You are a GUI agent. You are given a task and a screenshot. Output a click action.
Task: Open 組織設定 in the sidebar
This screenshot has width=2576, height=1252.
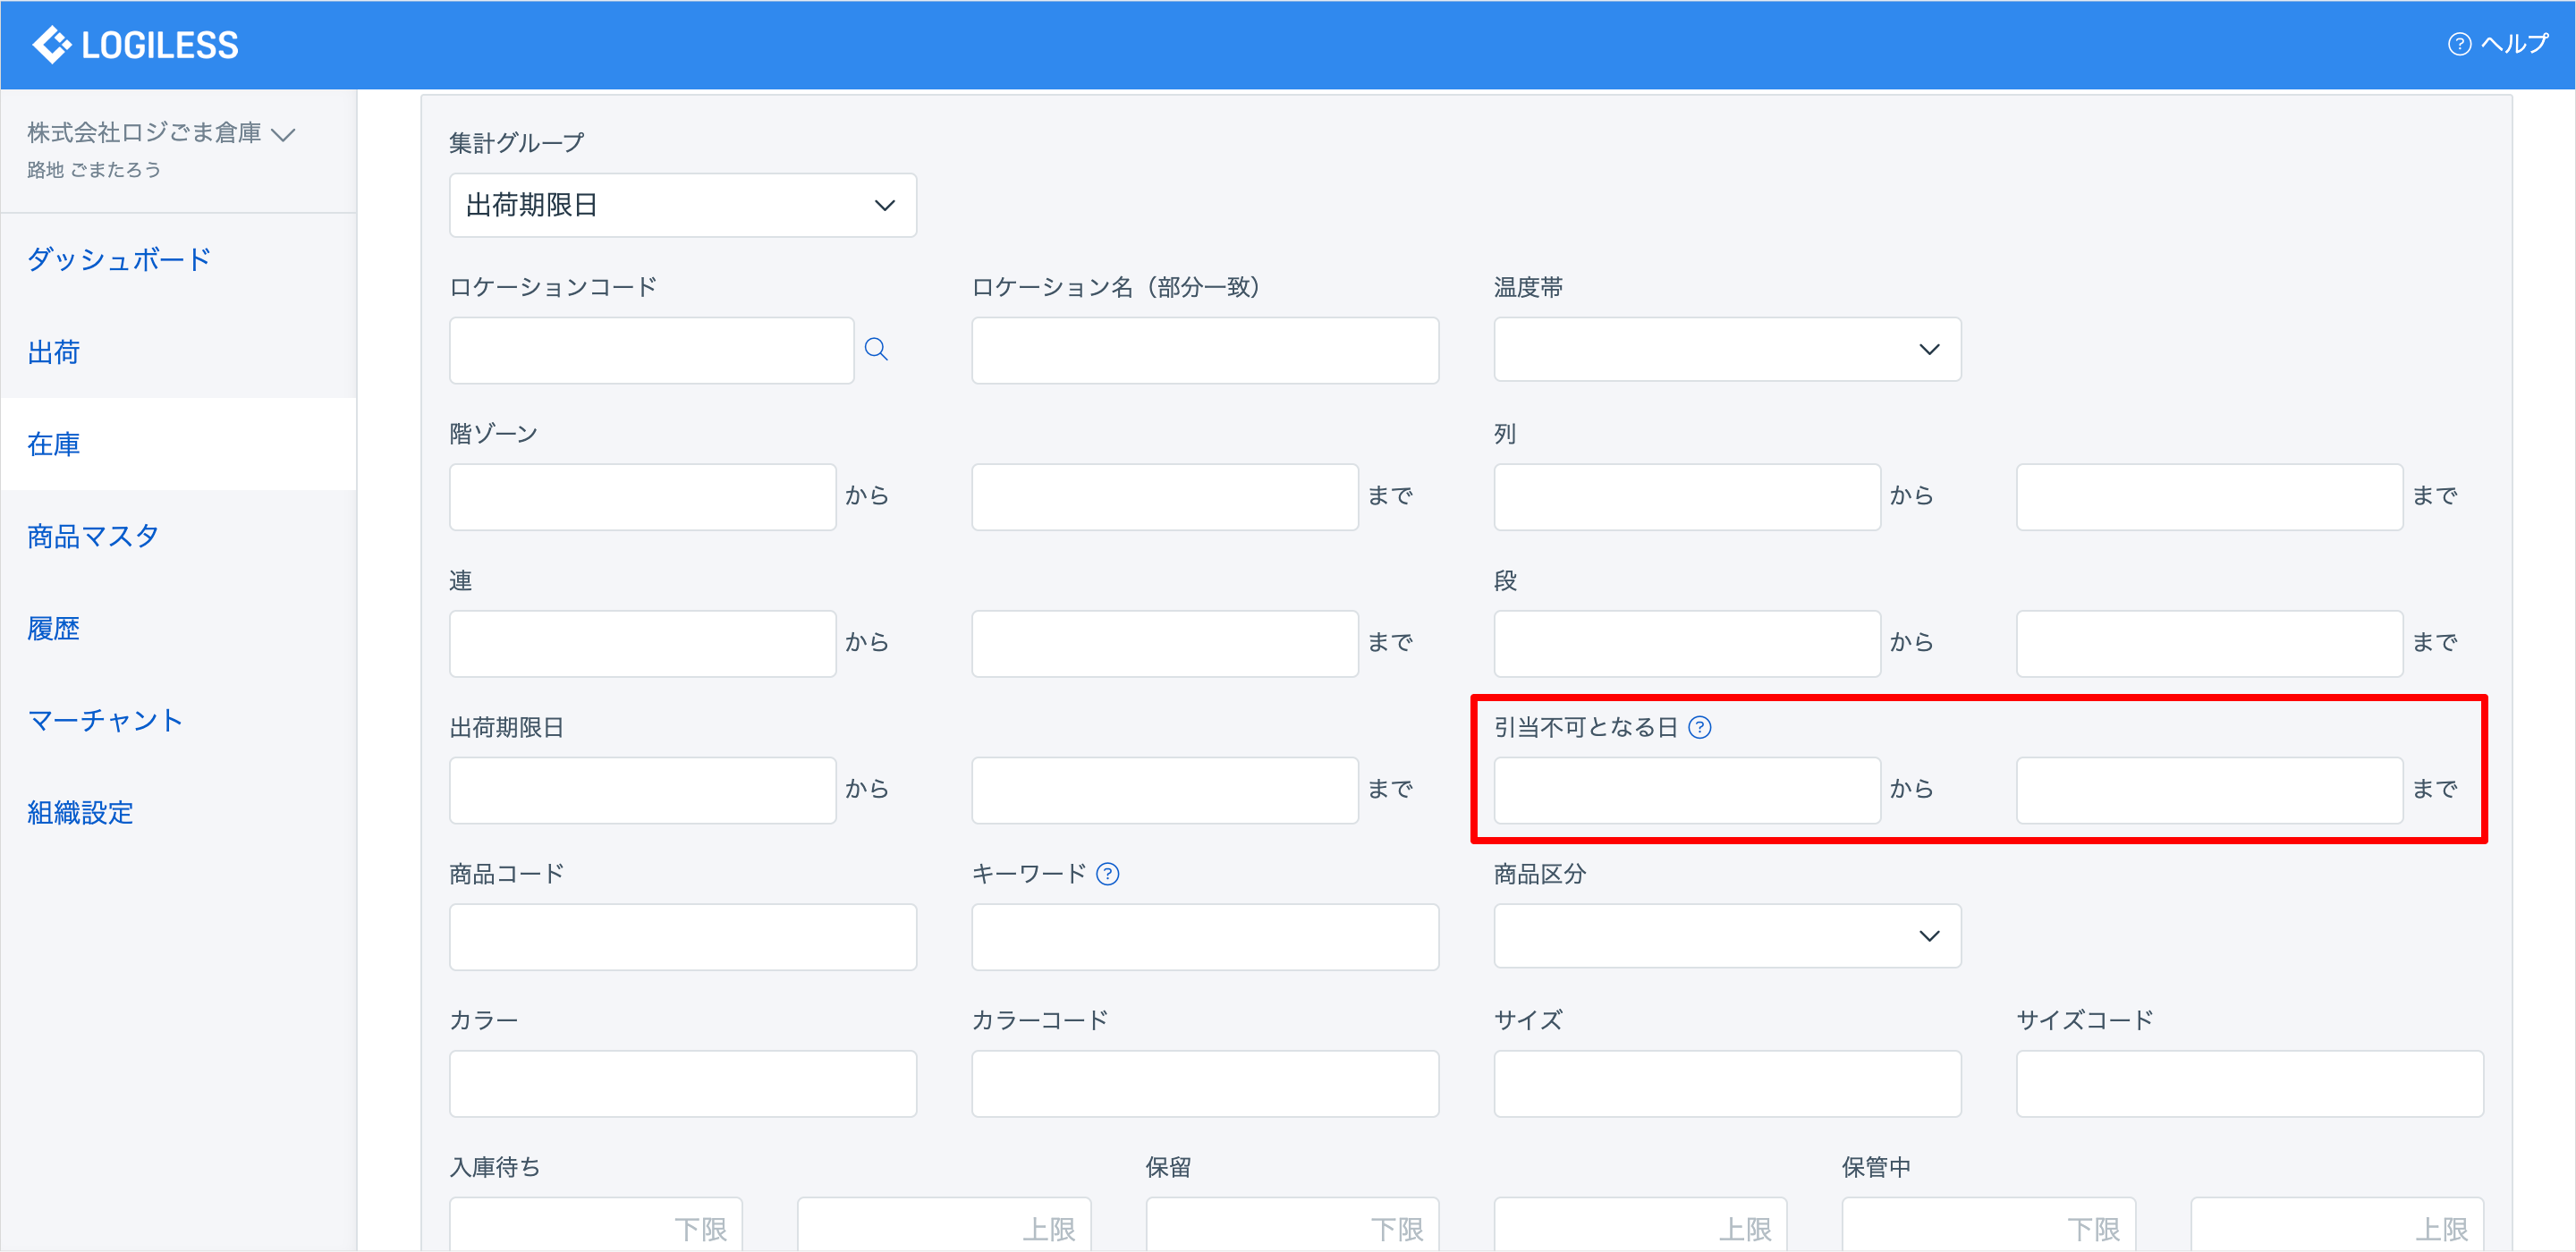(x=80, y=812)
